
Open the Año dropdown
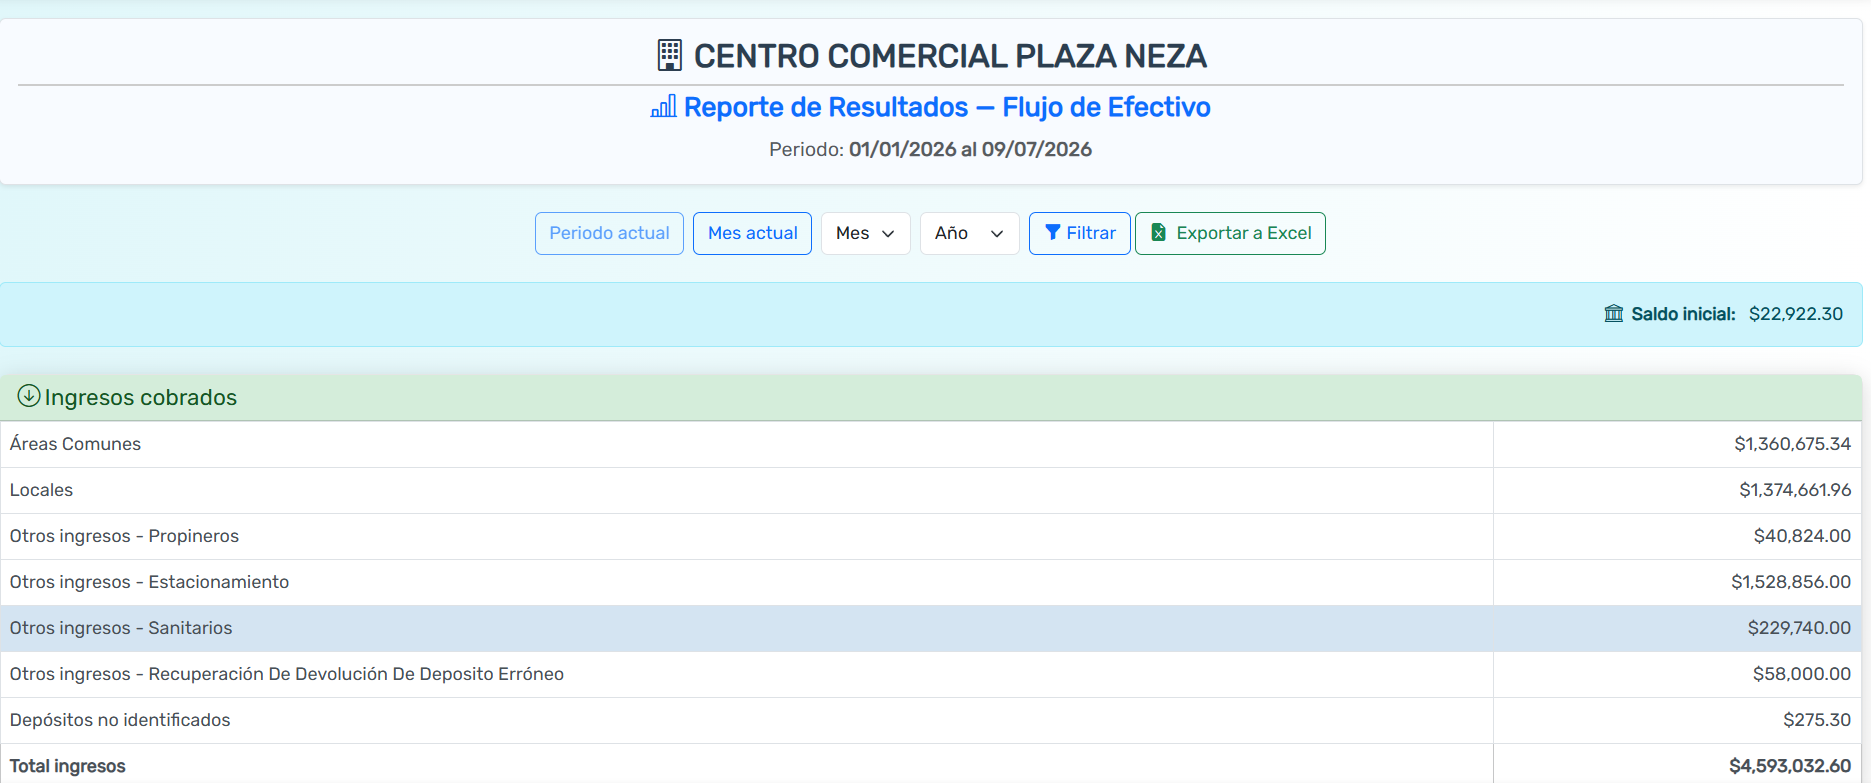click(969, 233)
